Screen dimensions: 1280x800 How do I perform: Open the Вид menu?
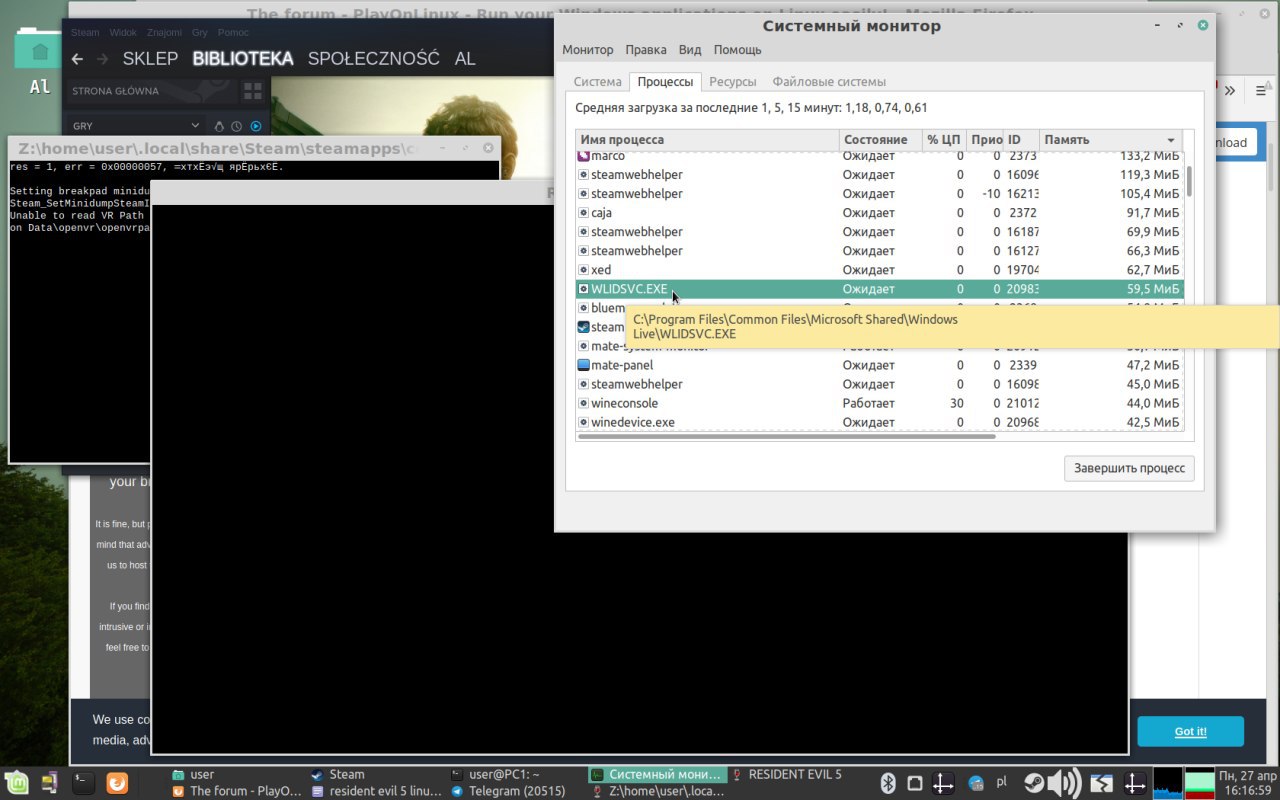click(690, 50)
